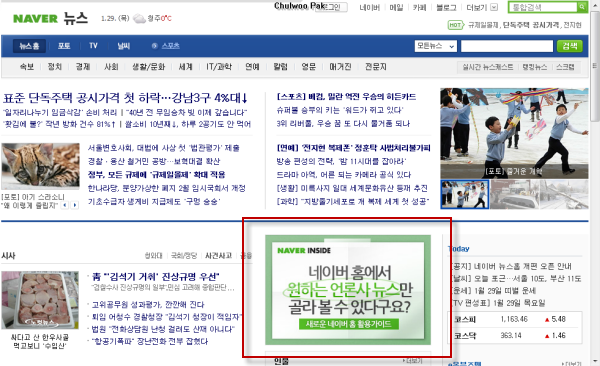
Task: Select the 포토 tab
Action: pyautogui.click(x=64, y=46)
